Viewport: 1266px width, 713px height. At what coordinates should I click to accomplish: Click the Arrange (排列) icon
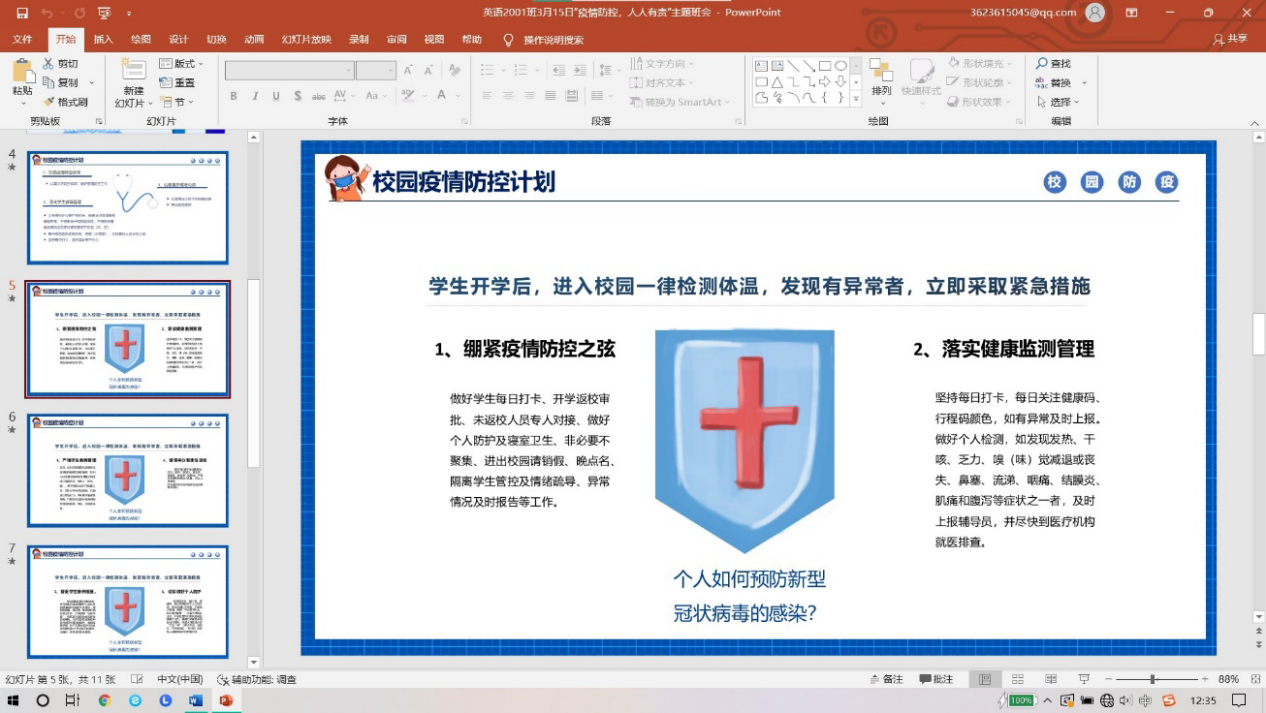click(x=881, y=71)
